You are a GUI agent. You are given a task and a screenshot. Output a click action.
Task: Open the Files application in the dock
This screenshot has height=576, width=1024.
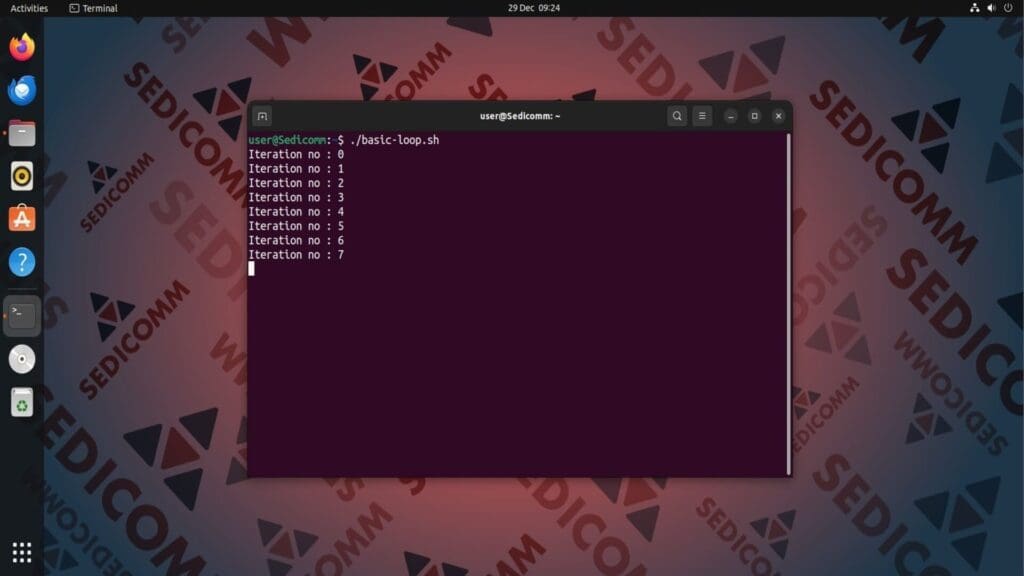pos(21,132)
